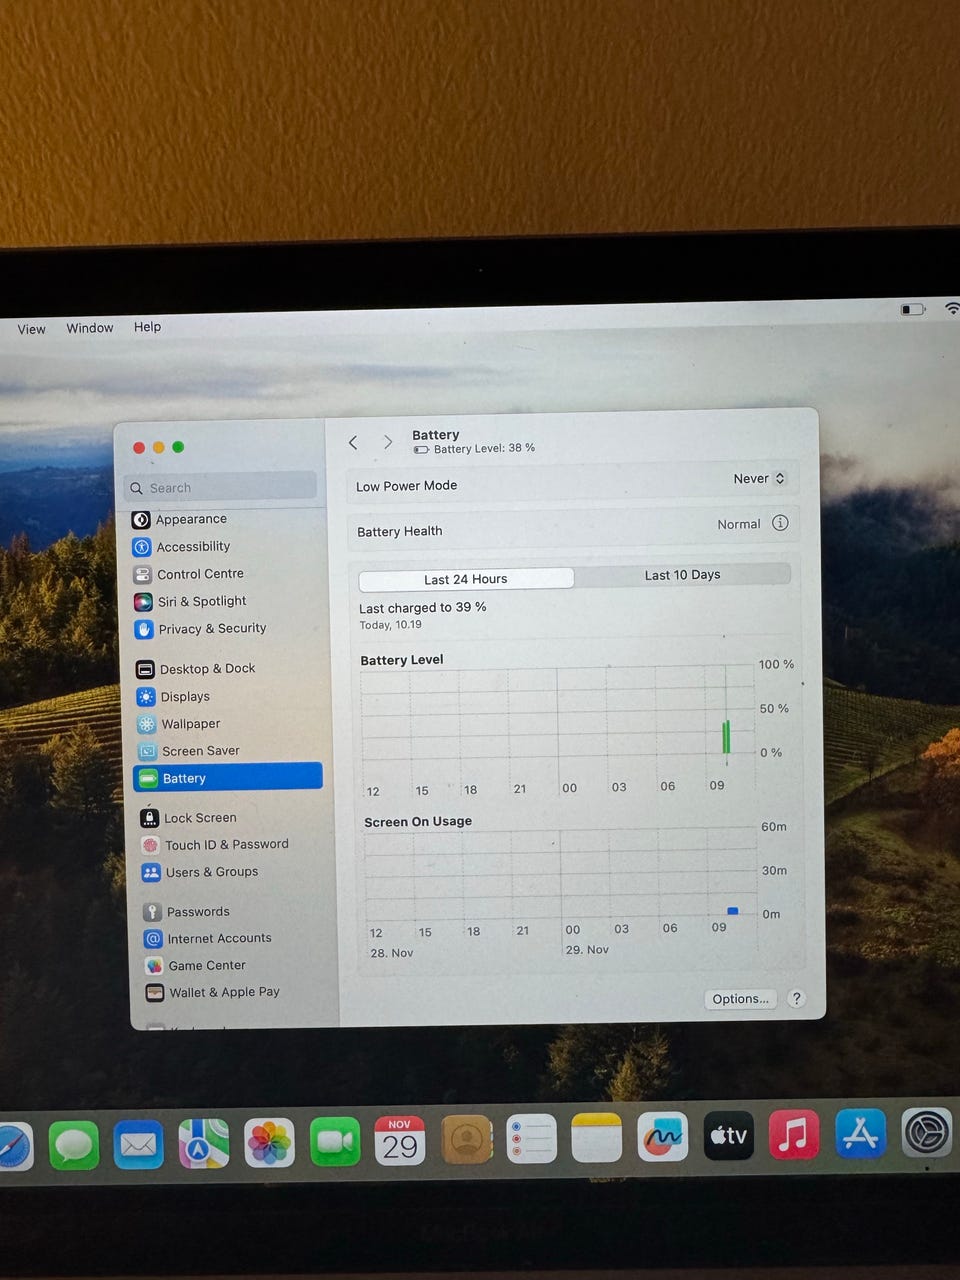Open Passwords settings
The width and height of the screenshot is (960, 1280).
(187, 911)
